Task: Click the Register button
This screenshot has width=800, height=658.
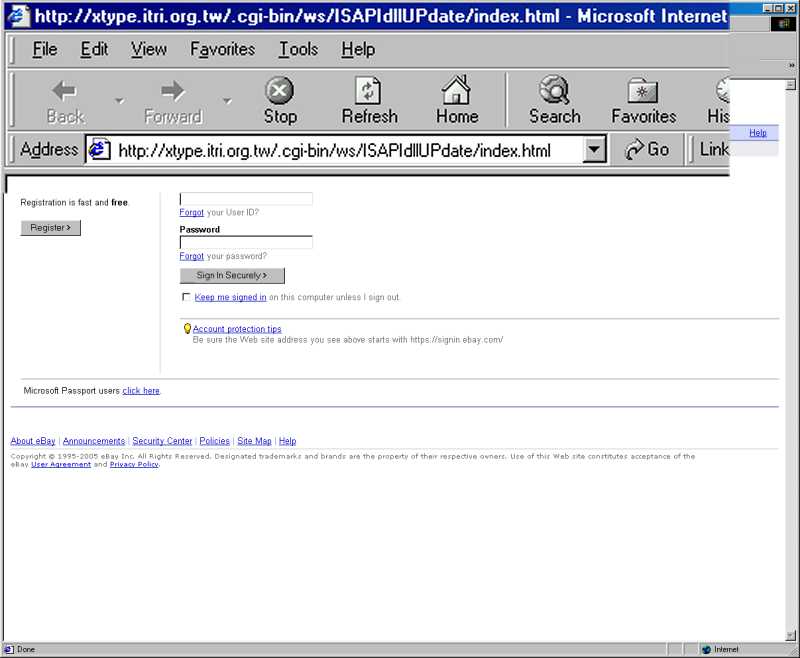Action: [50, 228]
